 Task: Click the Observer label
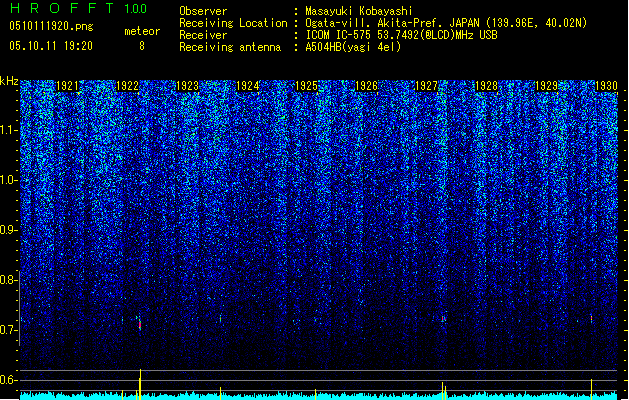(x=203, y=11)
